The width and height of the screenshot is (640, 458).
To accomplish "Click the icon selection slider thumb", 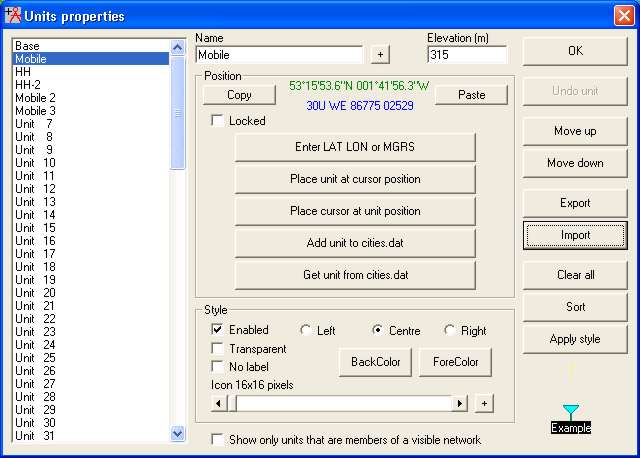I will (232, 403).
